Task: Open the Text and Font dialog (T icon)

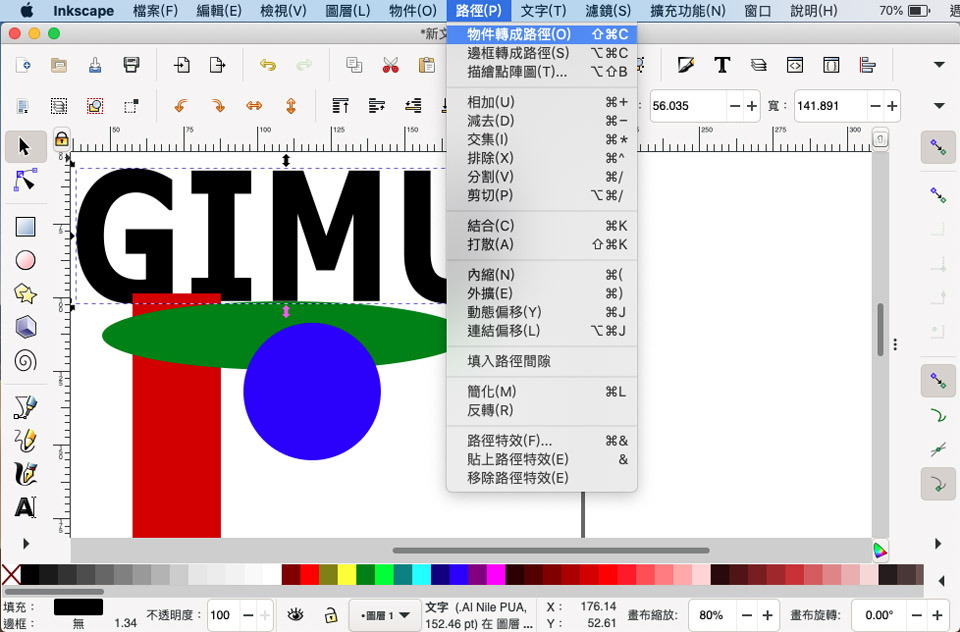Action: [x=722, y=65]
